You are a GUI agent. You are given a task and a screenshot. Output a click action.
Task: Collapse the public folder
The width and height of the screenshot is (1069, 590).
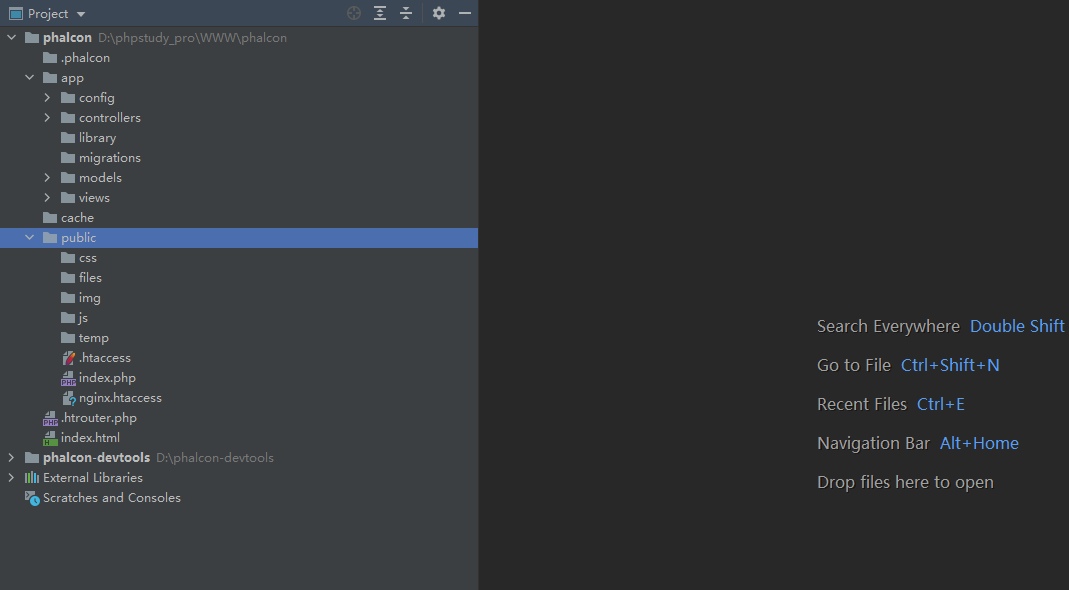30,238
